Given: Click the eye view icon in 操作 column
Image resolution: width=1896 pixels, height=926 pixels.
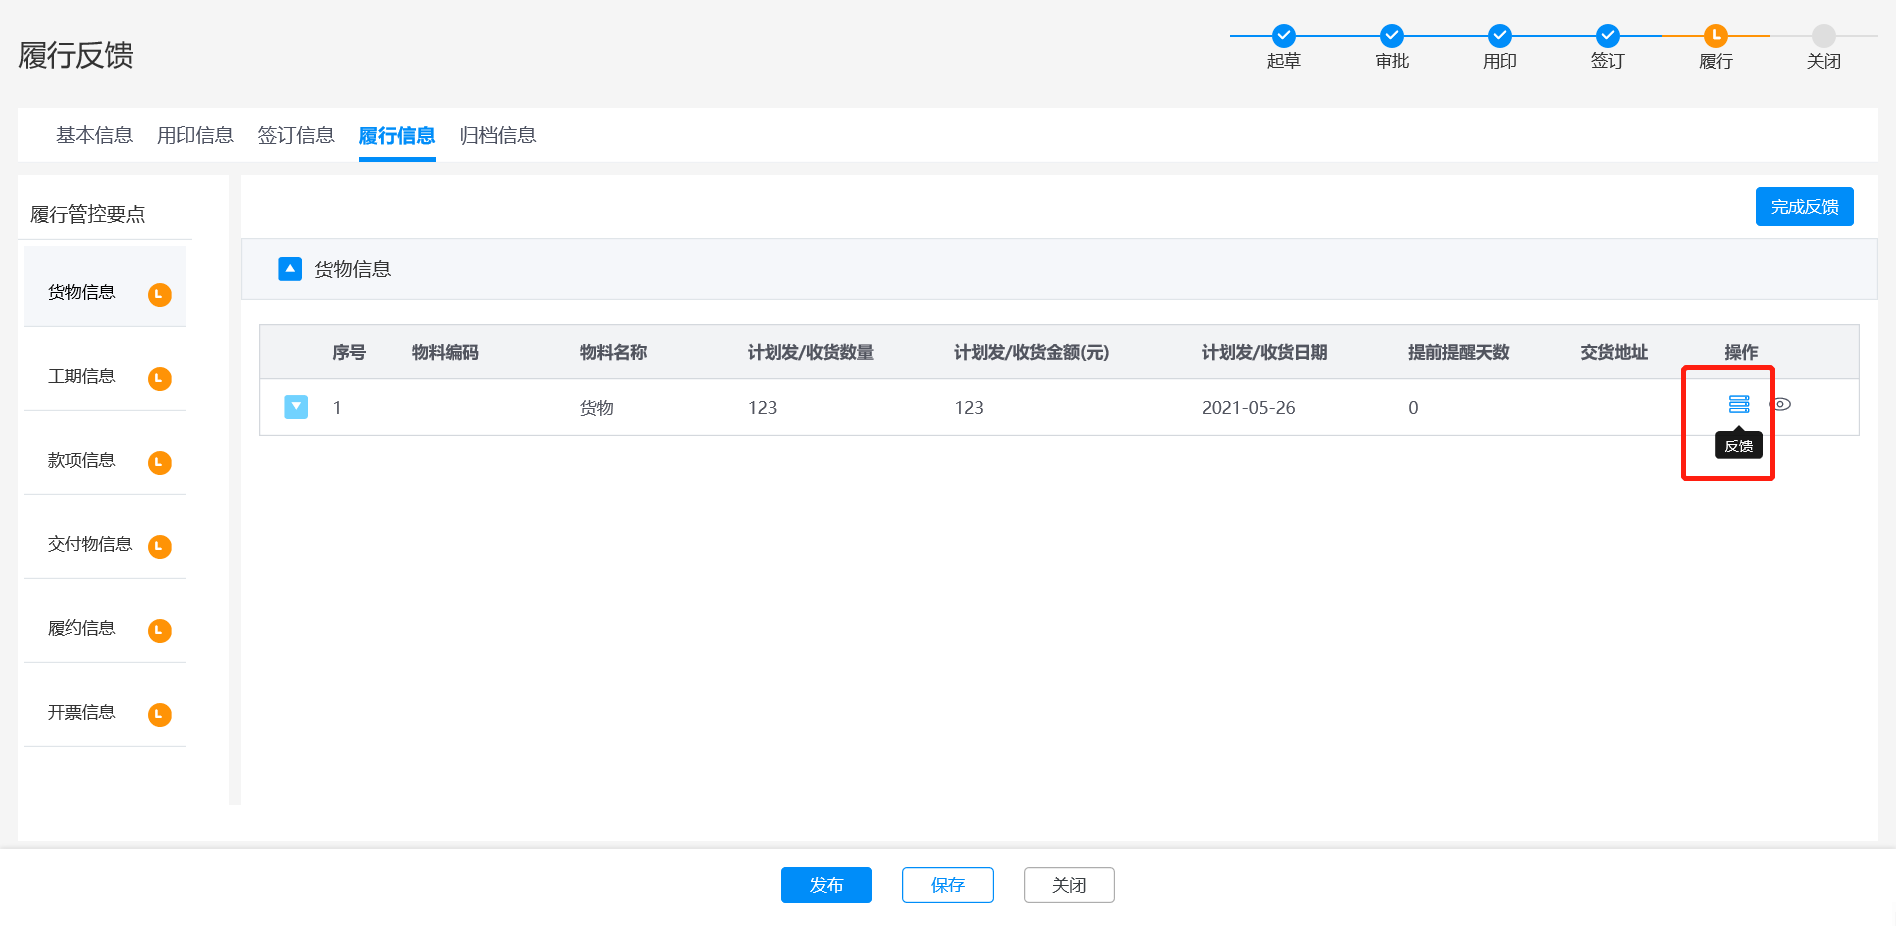Looking at the screenshot, I should pyautogui.click(x=1780, y=404).
